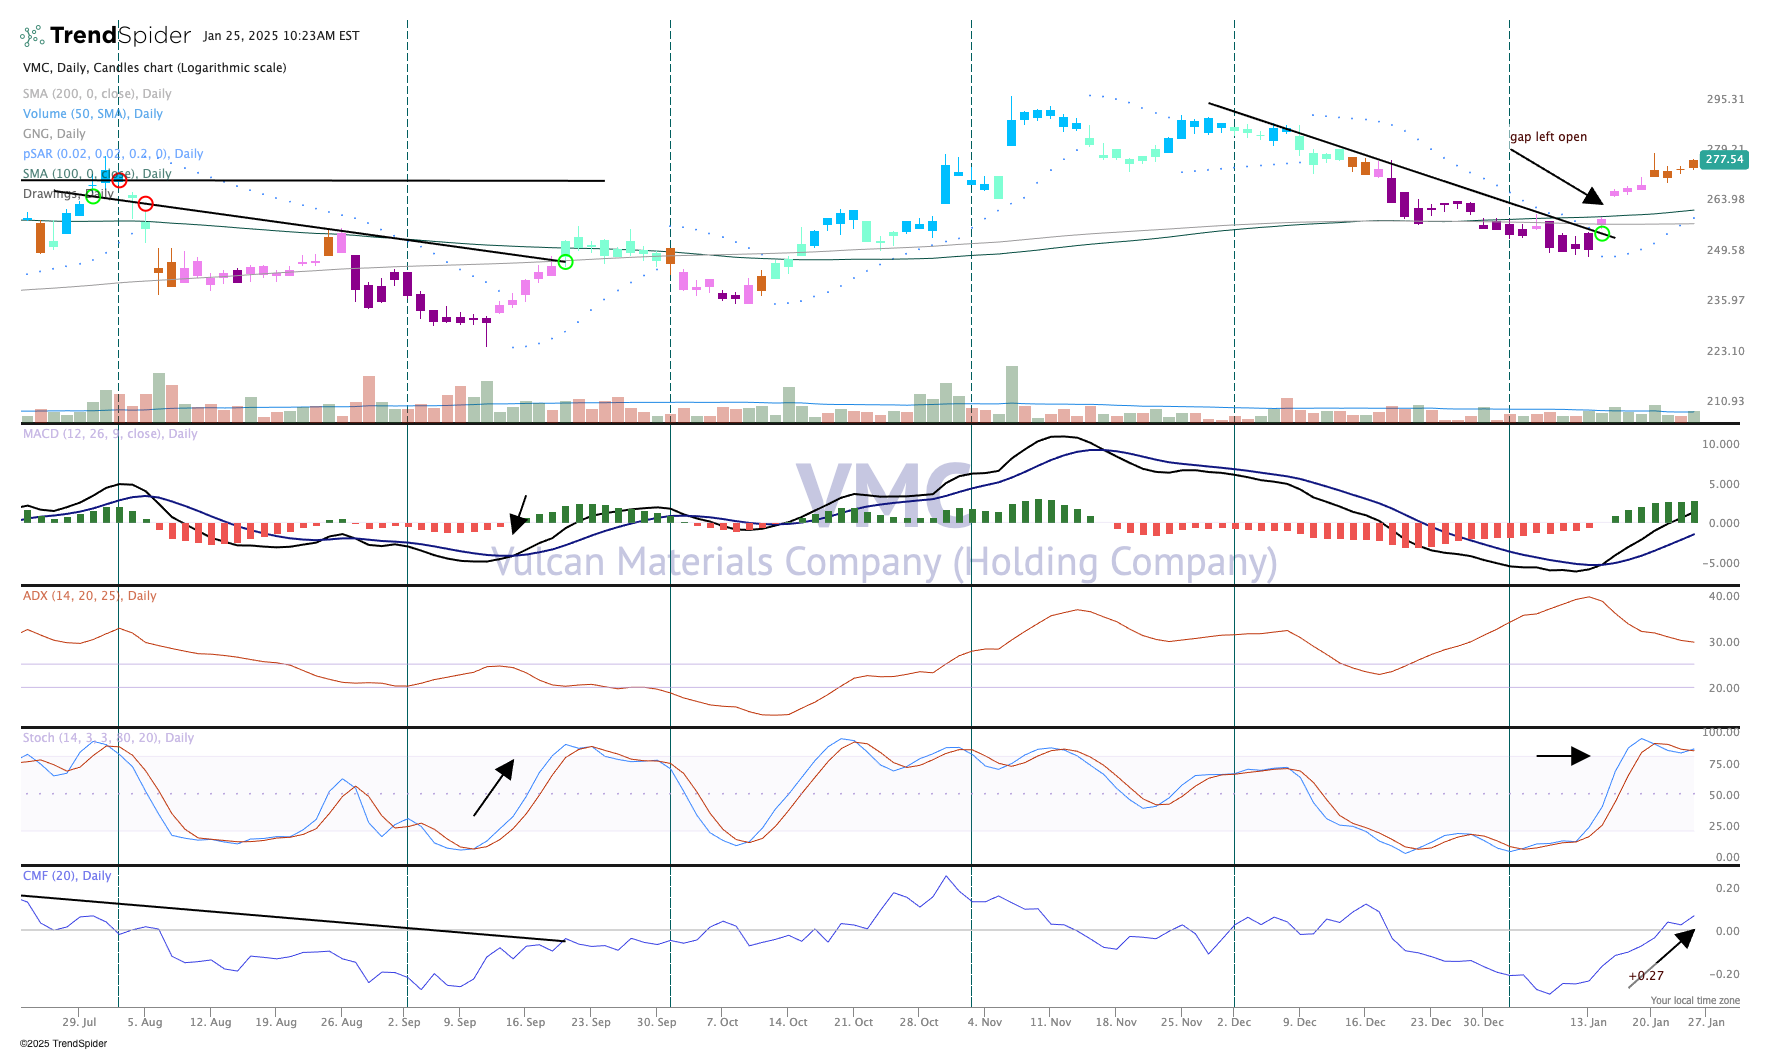Click the ©2025 TrendSpider copyright text
Screen dimensions: 1770x1053
[63, 1044]
